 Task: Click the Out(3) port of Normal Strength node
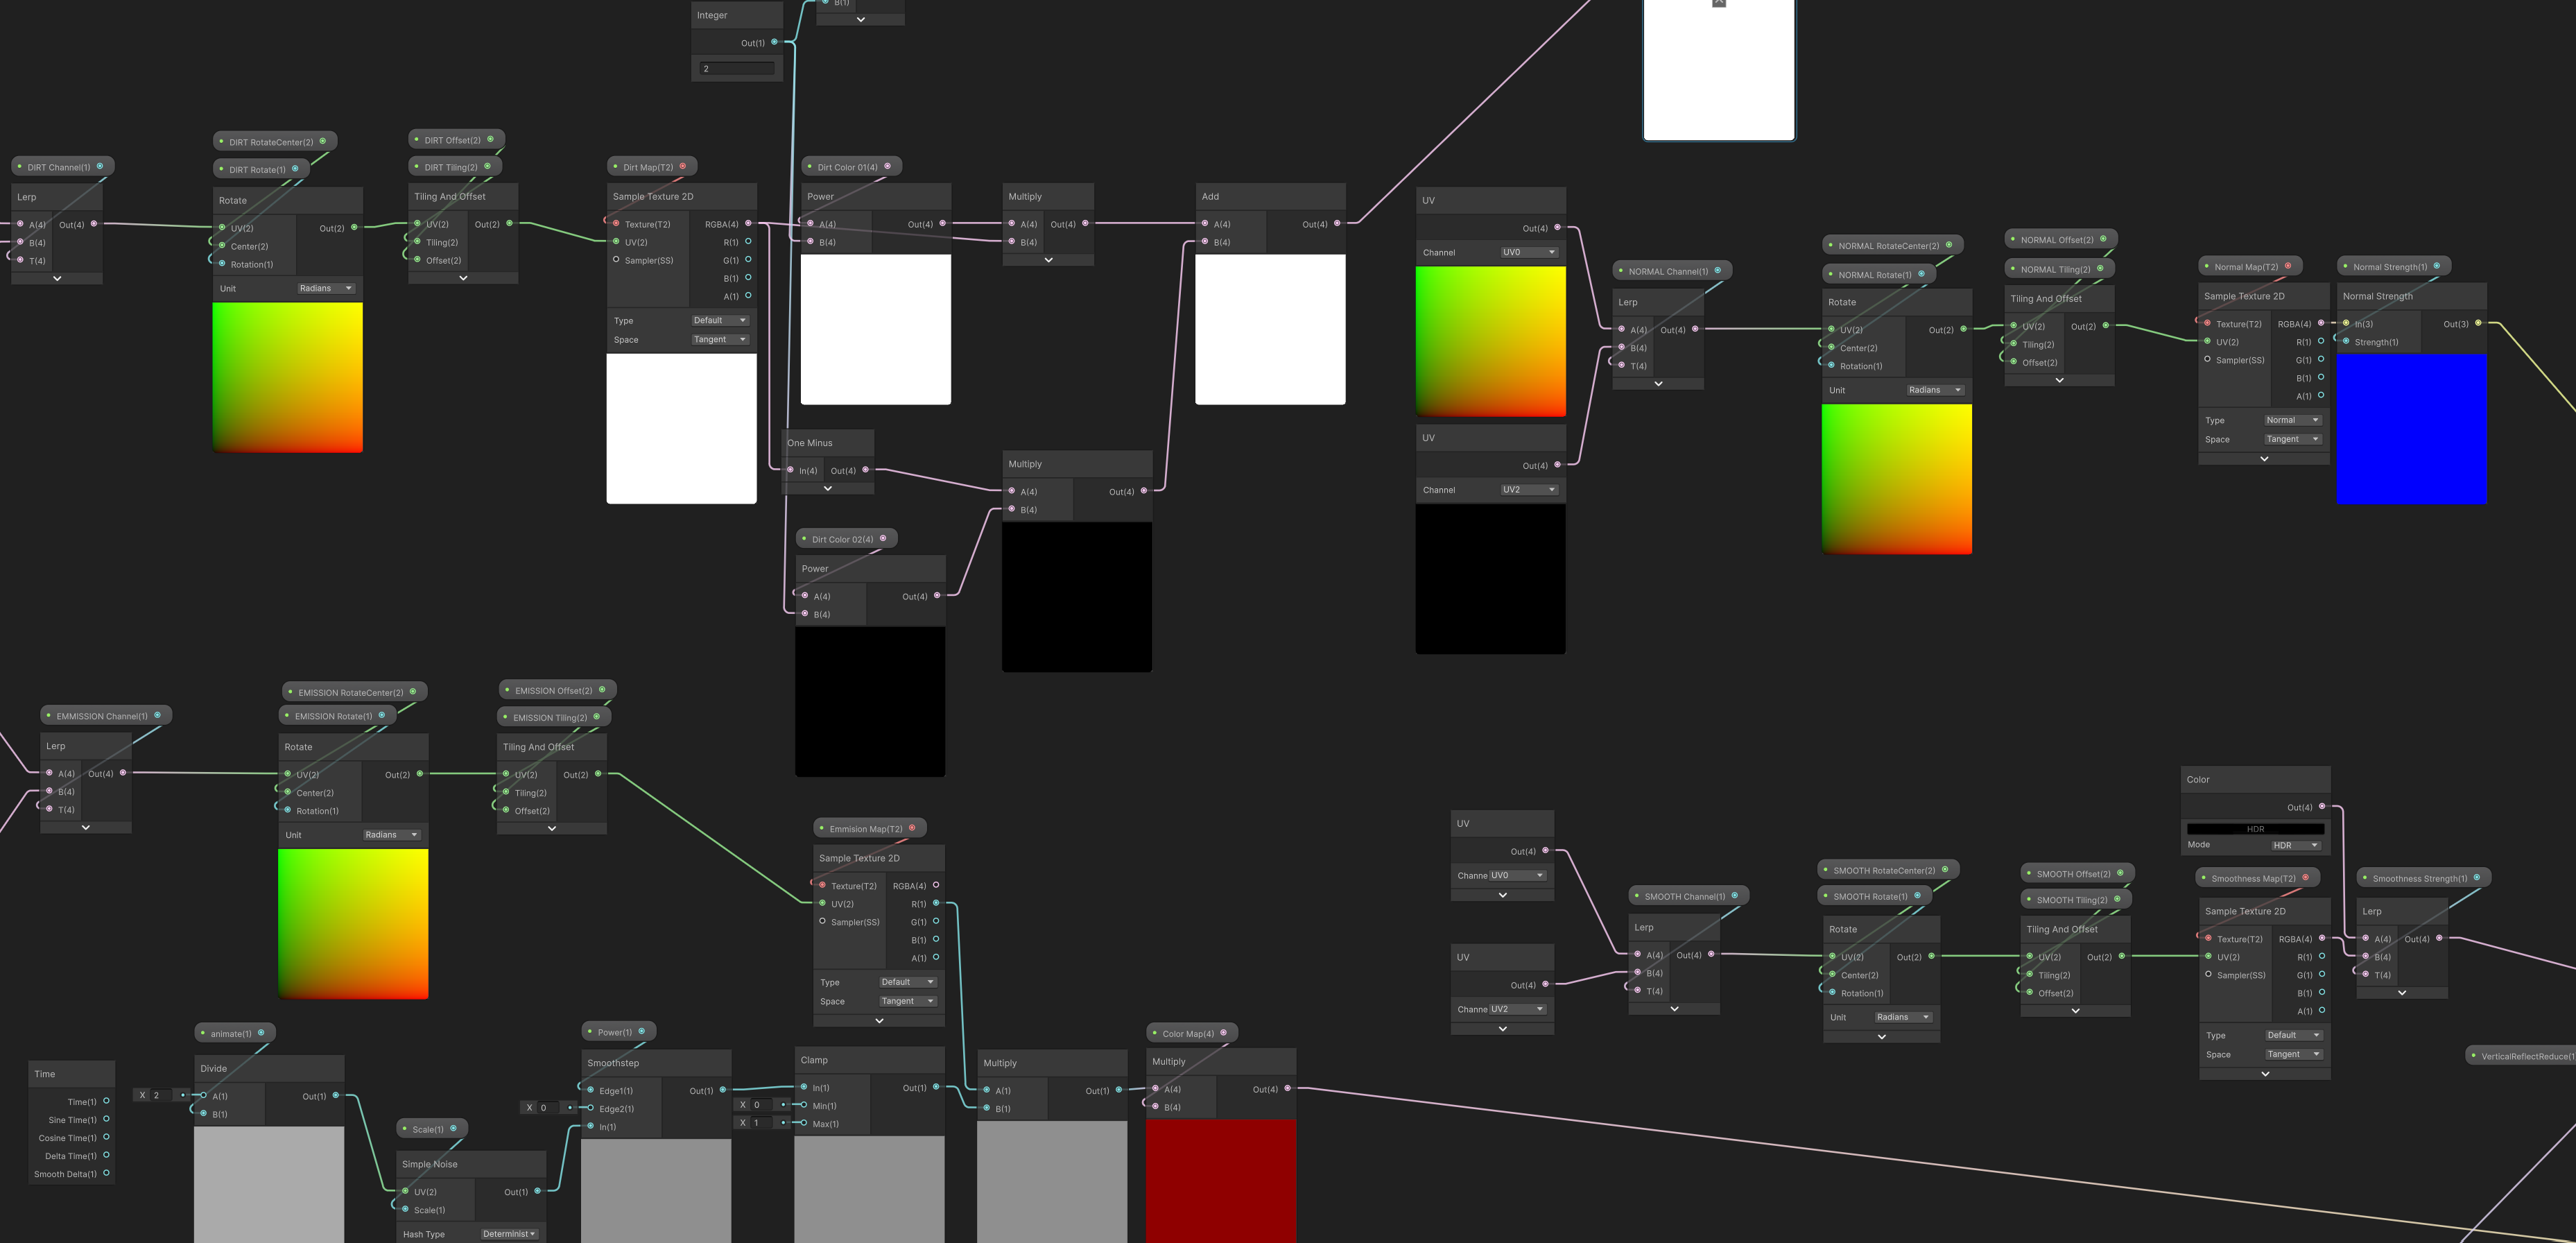(2478, 323)
